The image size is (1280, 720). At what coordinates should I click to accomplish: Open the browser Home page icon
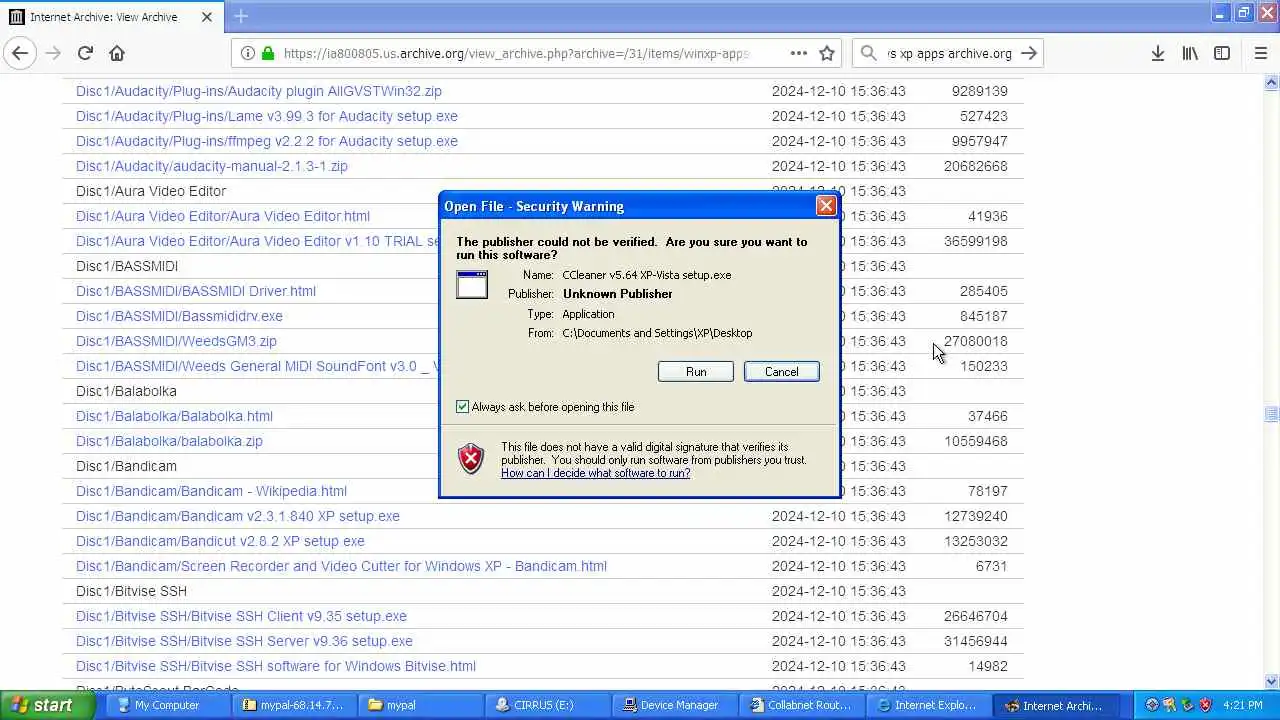click(117, 54)
